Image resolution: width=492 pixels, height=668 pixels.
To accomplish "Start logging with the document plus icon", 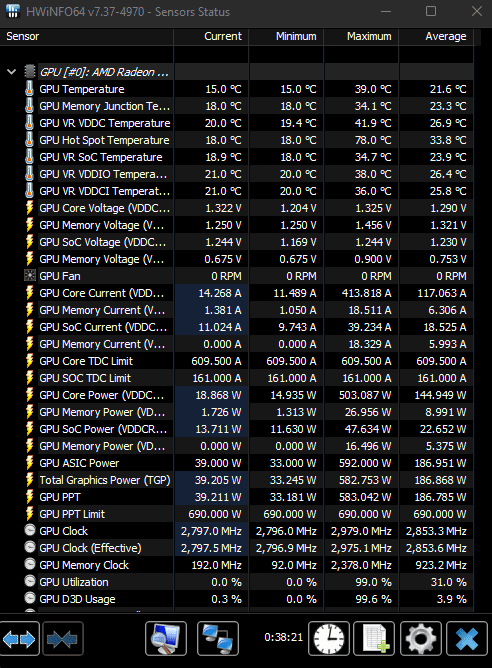I will tap(374, 639).
